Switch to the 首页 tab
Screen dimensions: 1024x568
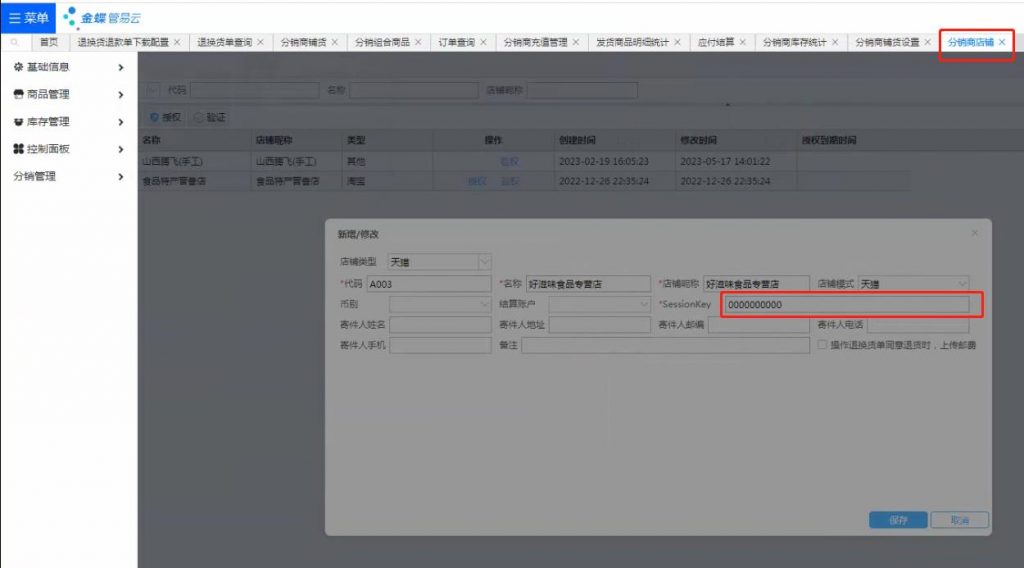(x=49, y=42)
